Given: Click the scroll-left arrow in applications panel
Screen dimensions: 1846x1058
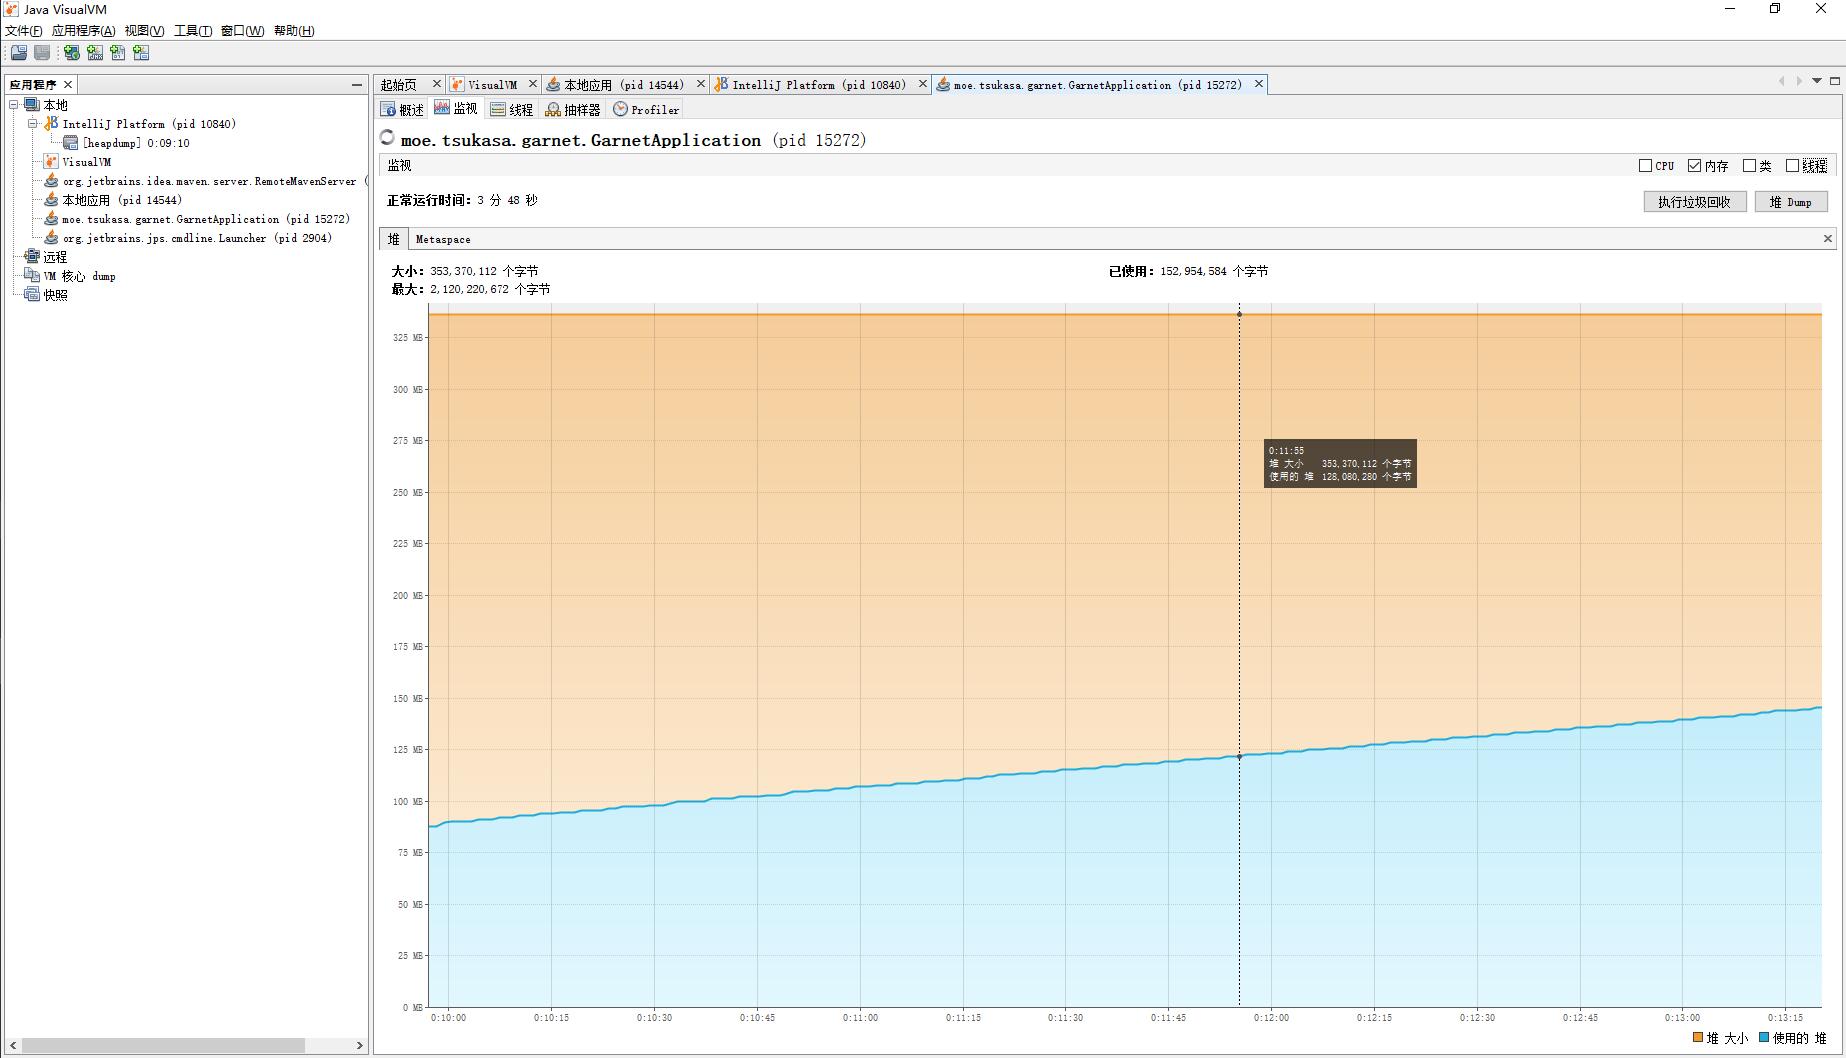Looking at the screenshot, I should 13,1045.
